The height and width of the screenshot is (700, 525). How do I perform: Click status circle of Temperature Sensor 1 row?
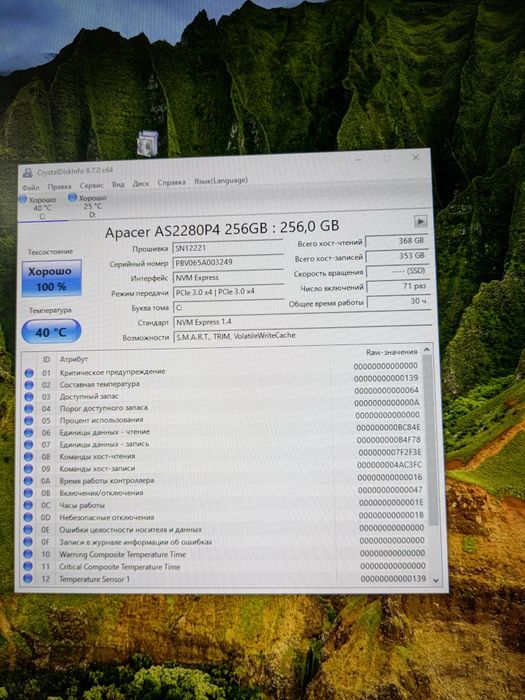tap(28, 579)
